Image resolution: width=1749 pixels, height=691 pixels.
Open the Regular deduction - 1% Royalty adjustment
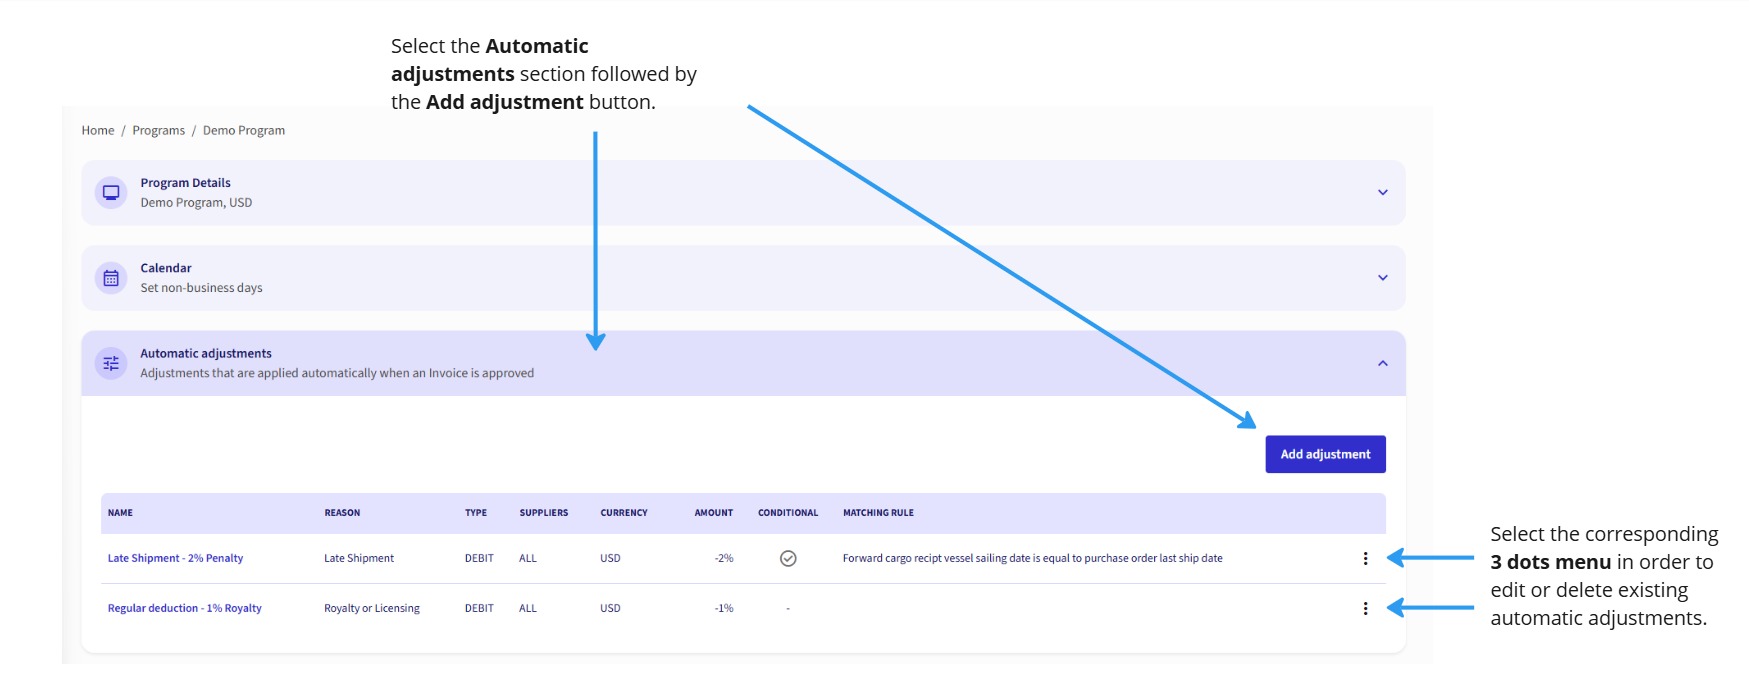(x=184, y=607)
